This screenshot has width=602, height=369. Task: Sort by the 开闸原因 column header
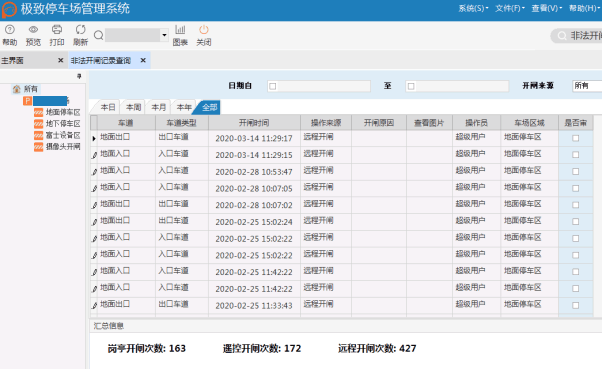(x=379, y=123)
